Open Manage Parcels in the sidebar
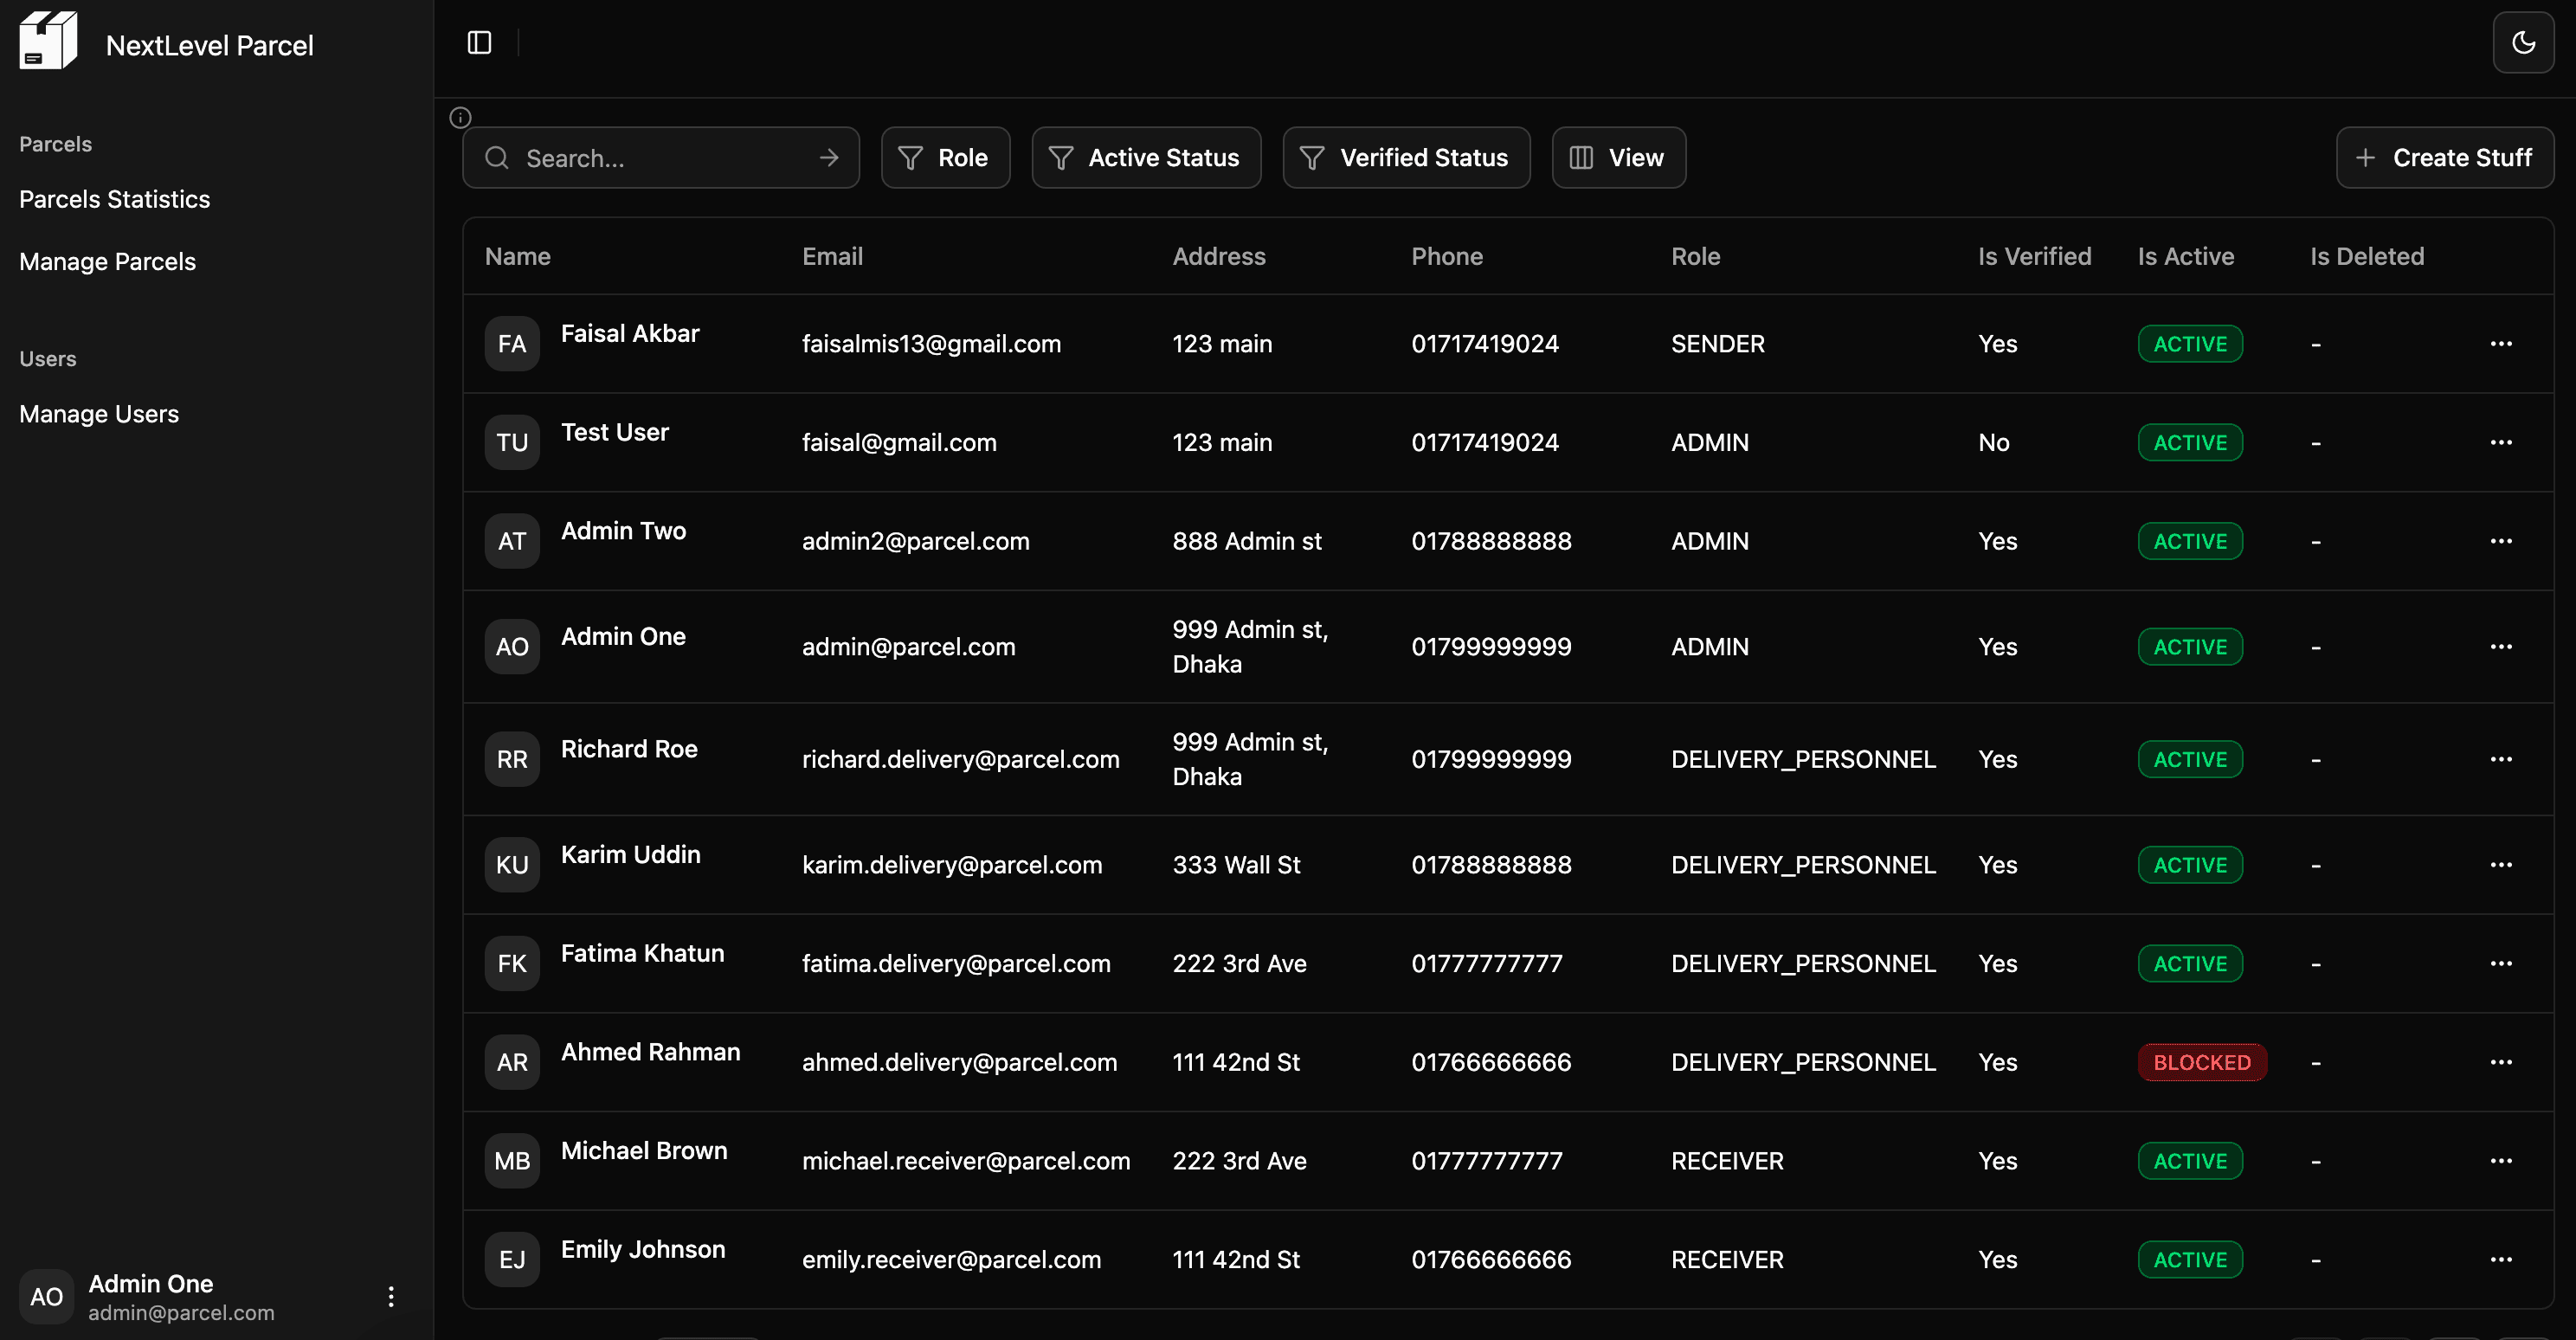 click(107, 262)
